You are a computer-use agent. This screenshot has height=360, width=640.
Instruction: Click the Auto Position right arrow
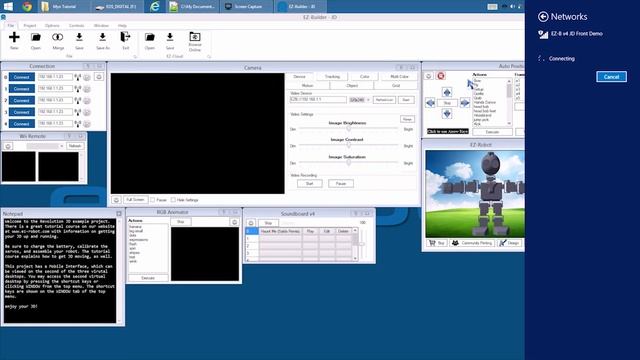[x=464, y=103]
